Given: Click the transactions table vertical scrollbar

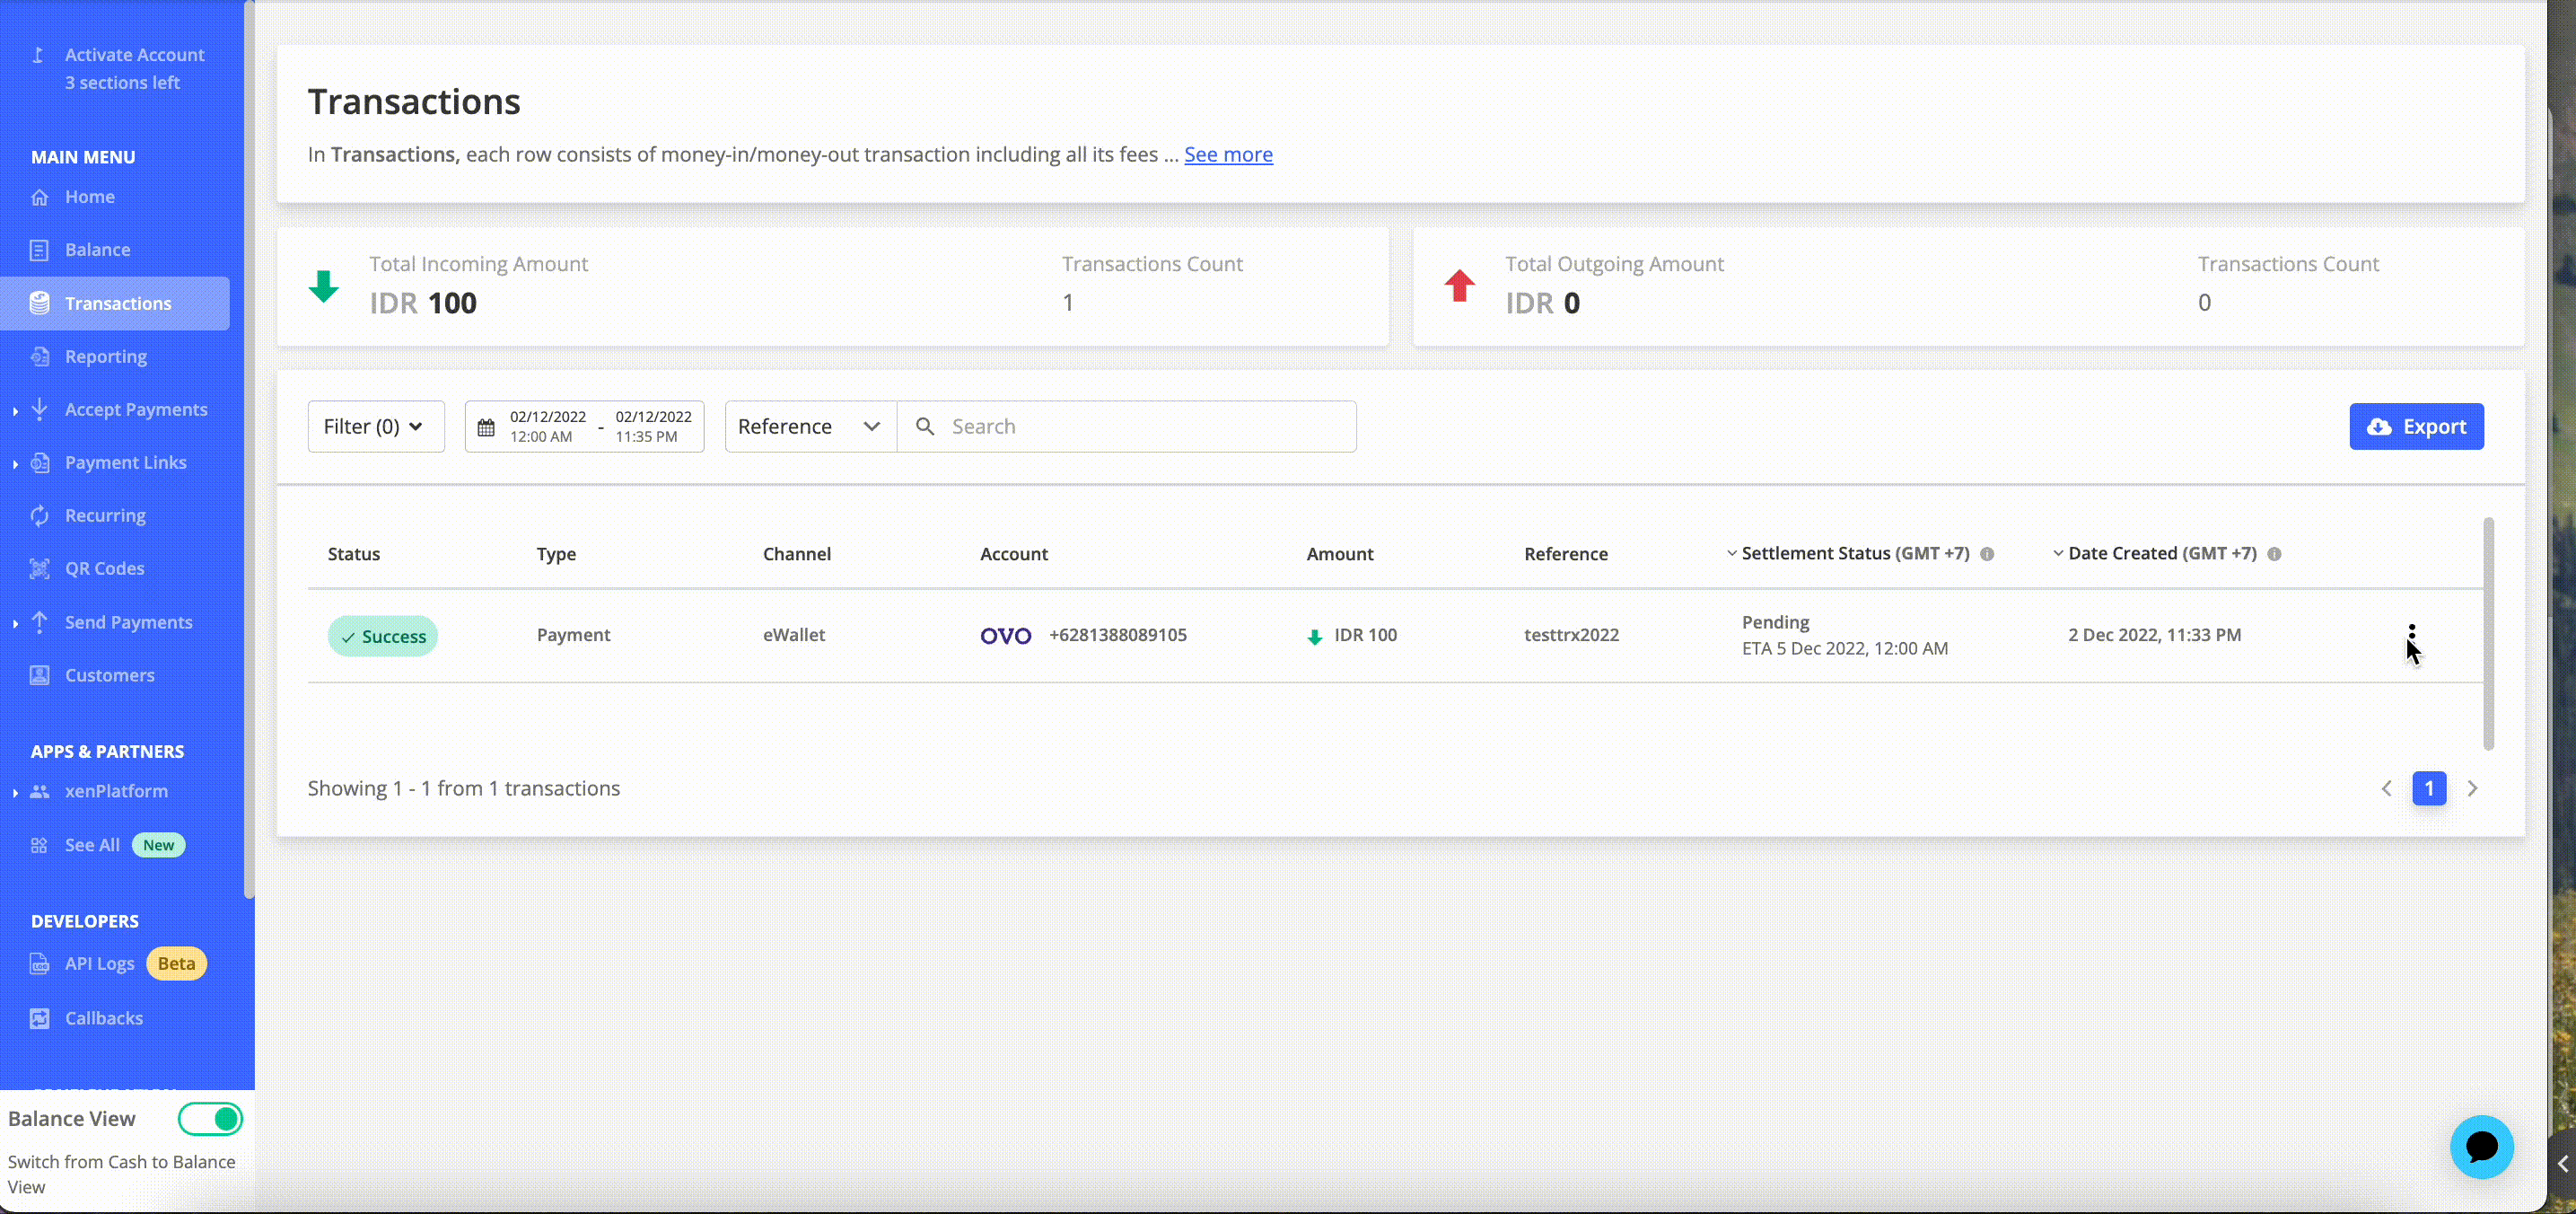Looking at the screenshot, I should point(2488,633).
